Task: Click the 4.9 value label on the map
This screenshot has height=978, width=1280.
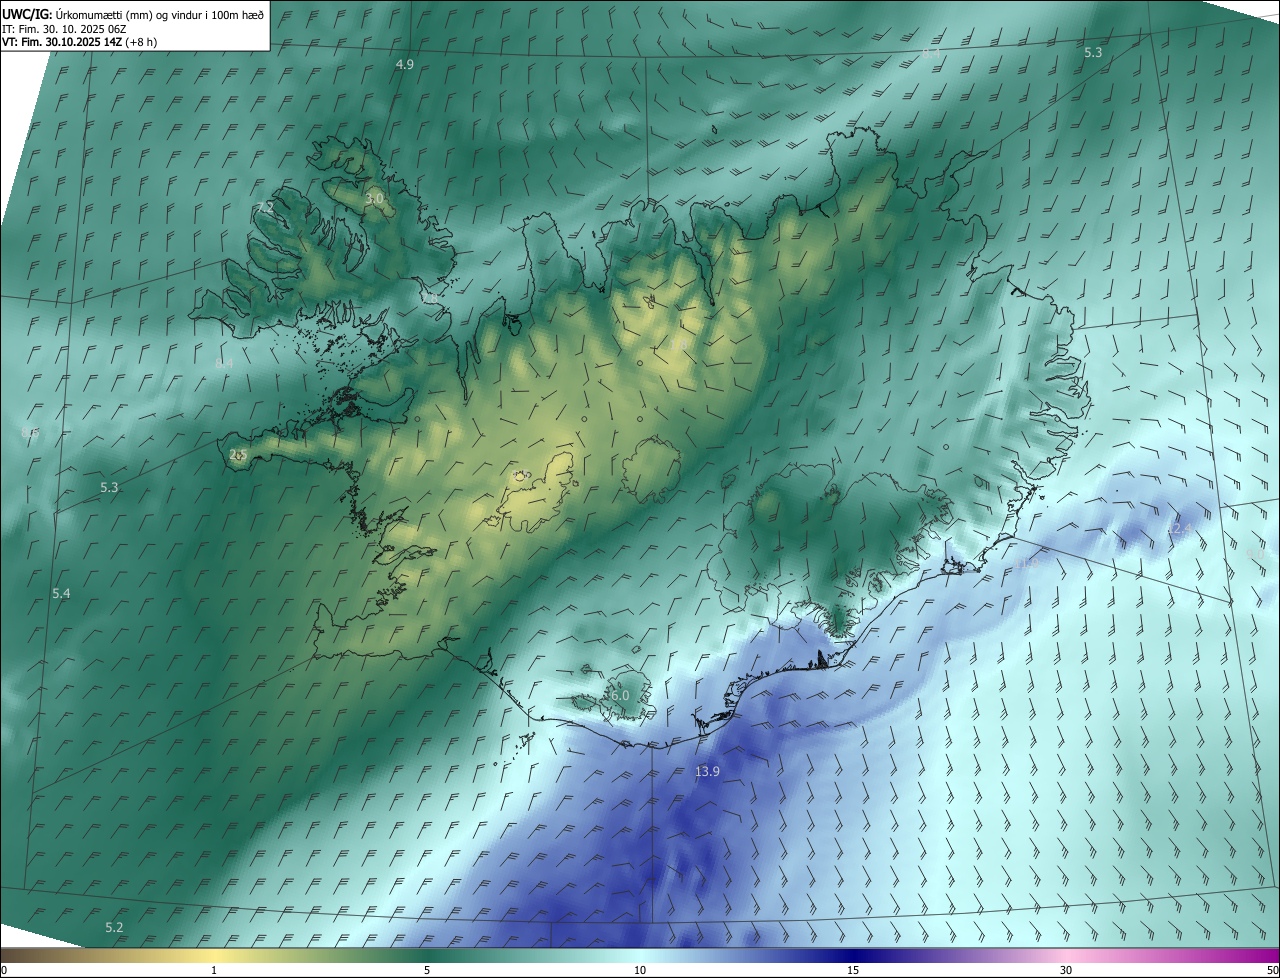Action: click(405, 64)
